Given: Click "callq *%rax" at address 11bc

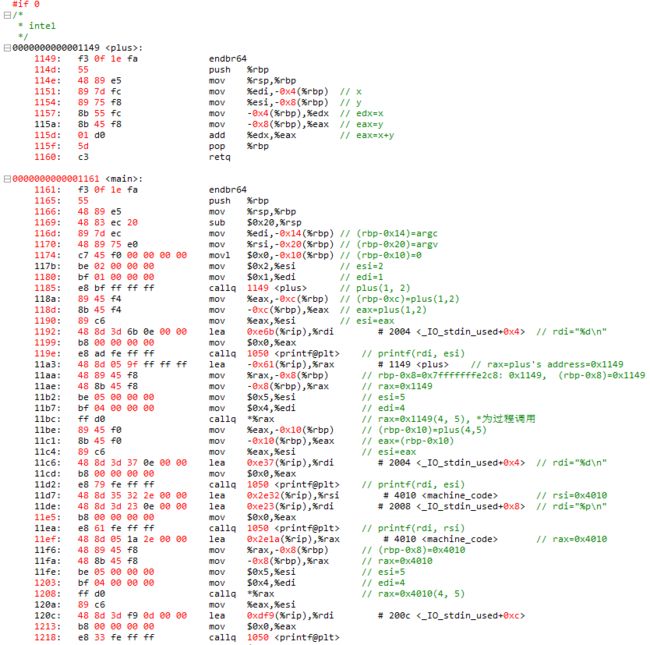Looking at the screenshot, I should coord(241,419).
